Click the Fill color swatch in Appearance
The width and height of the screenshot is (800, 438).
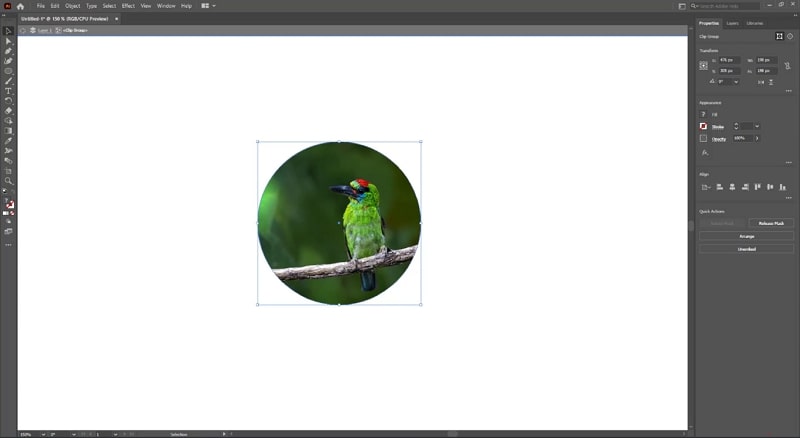(x=704, y=114)
